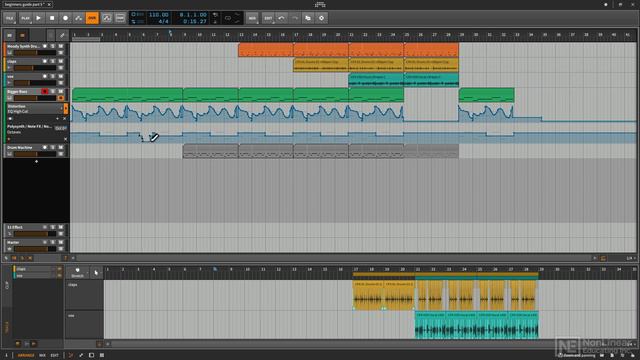Open the FILE menu

[10, 18]
